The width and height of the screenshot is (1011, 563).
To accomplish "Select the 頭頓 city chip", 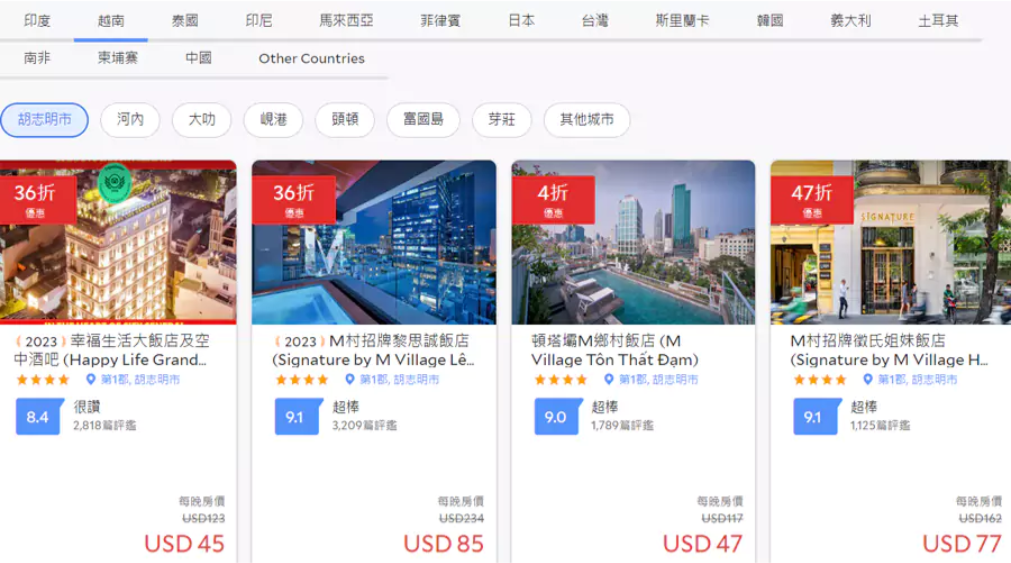I will point(345,120).
